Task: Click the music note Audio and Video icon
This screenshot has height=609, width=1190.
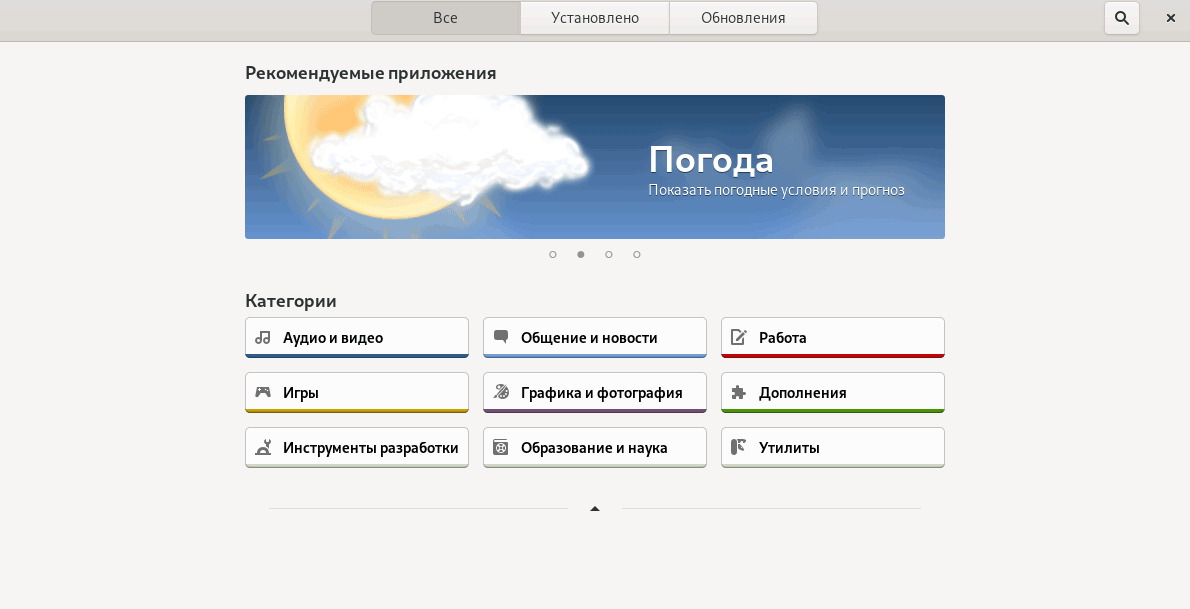Action: coord(263,338)
